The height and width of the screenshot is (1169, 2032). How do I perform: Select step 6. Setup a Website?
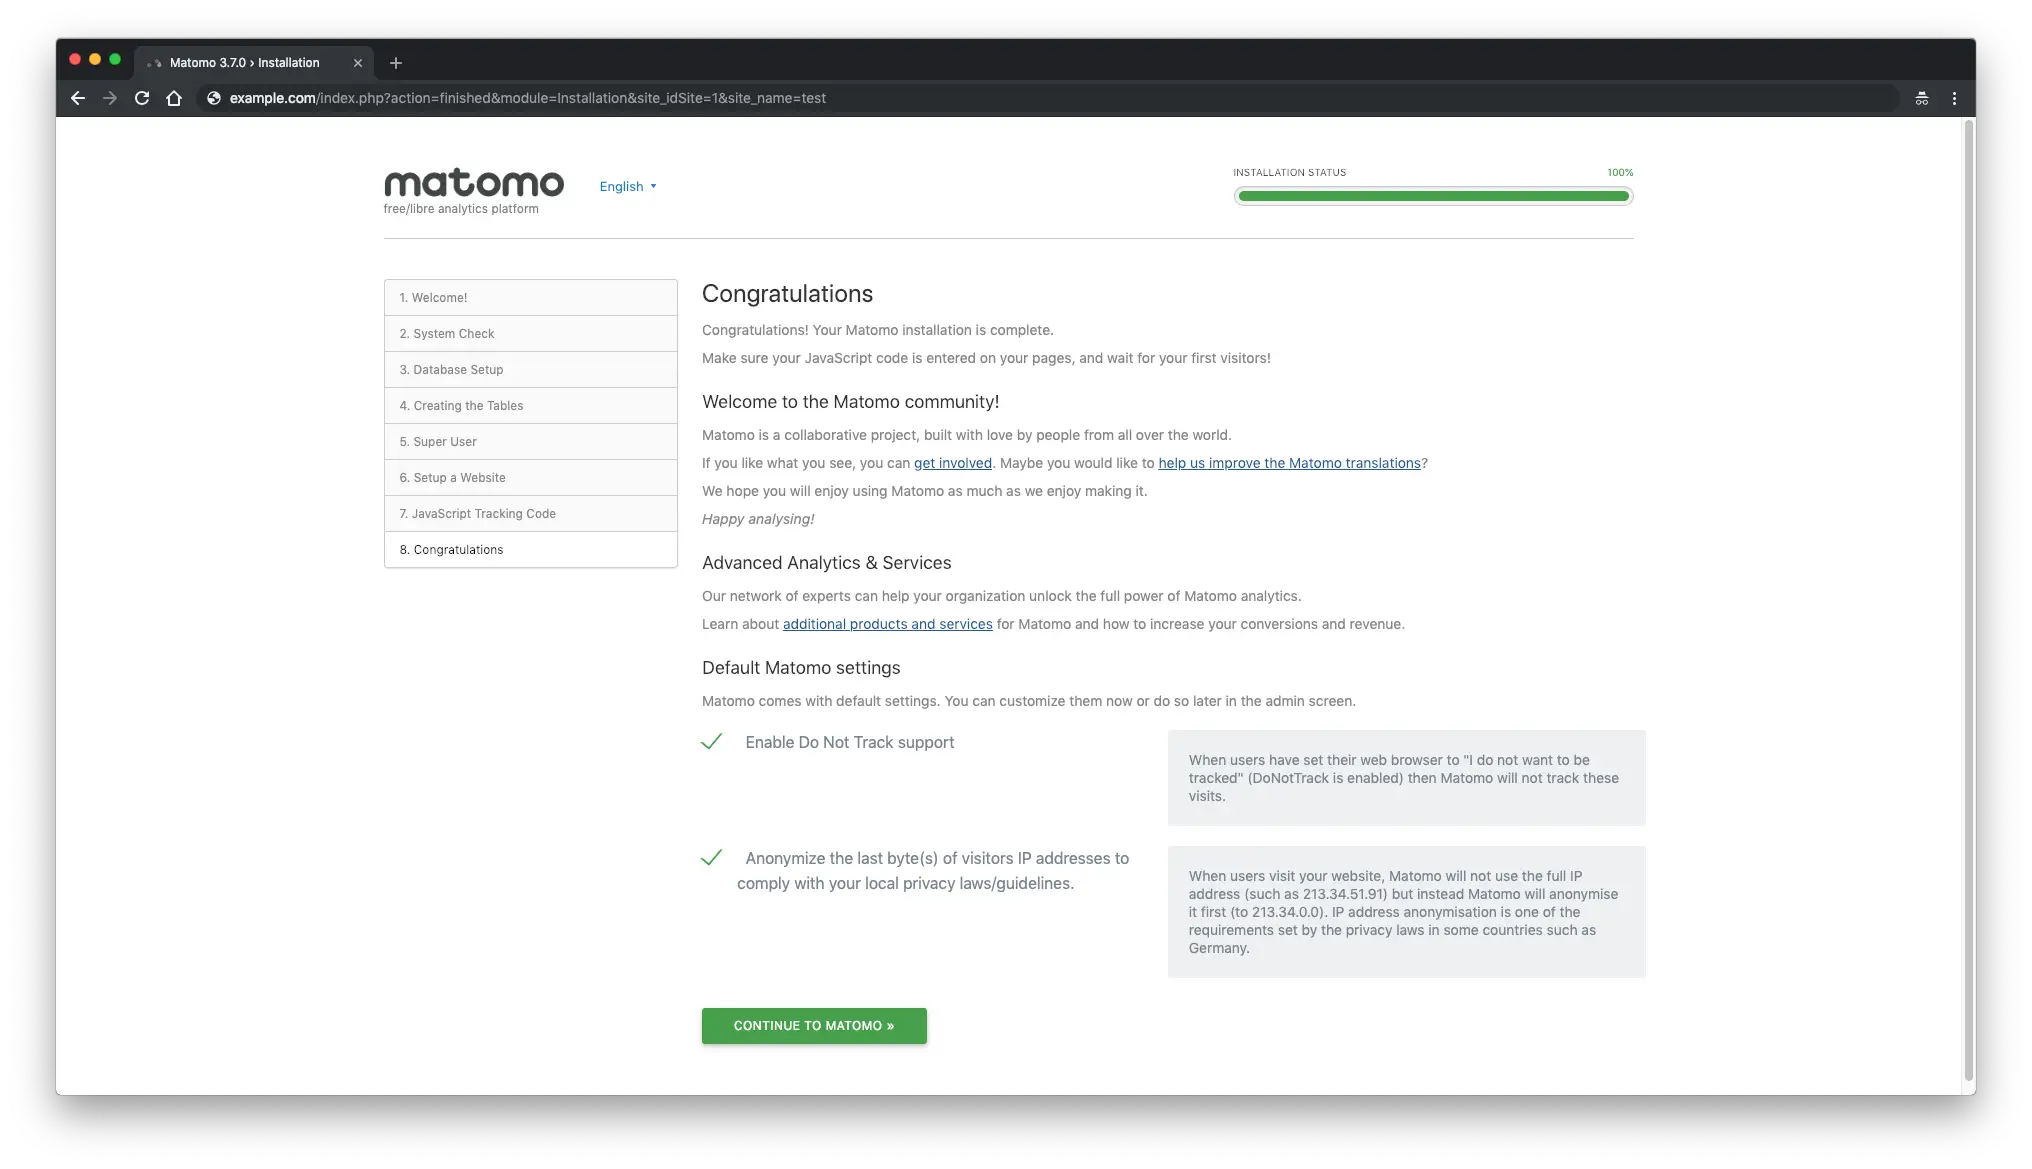(530, 478)
